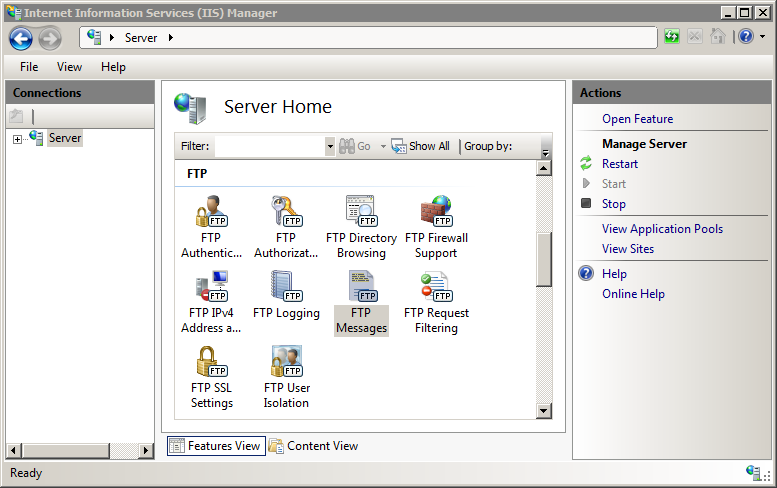Click the Help link in Actions pane
Viewport: 777px width, 488px height.
[x=614, y=273]
